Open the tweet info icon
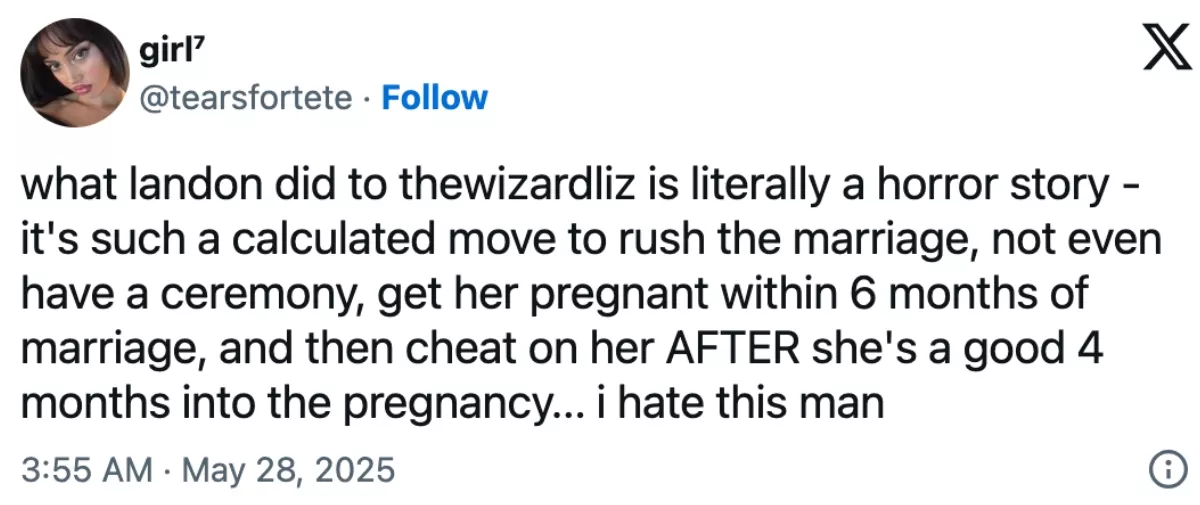Viewport: 1200px width, 505px height. 1163,470
